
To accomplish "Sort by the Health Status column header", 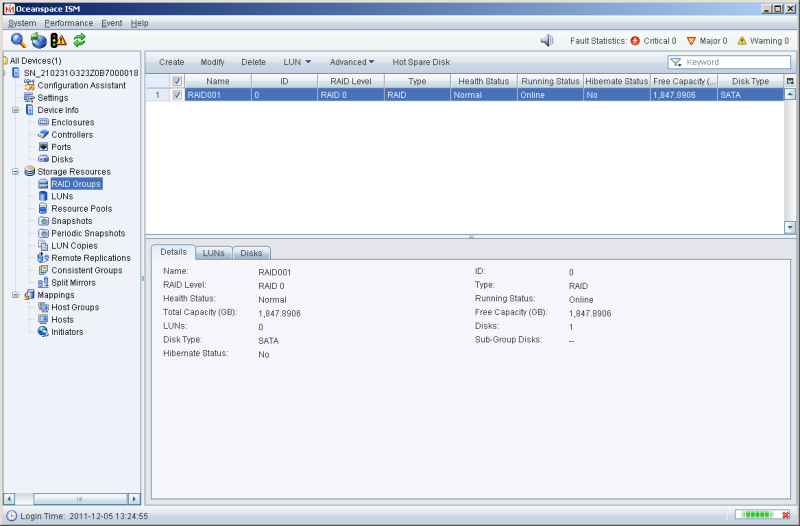I will (484, 81).
